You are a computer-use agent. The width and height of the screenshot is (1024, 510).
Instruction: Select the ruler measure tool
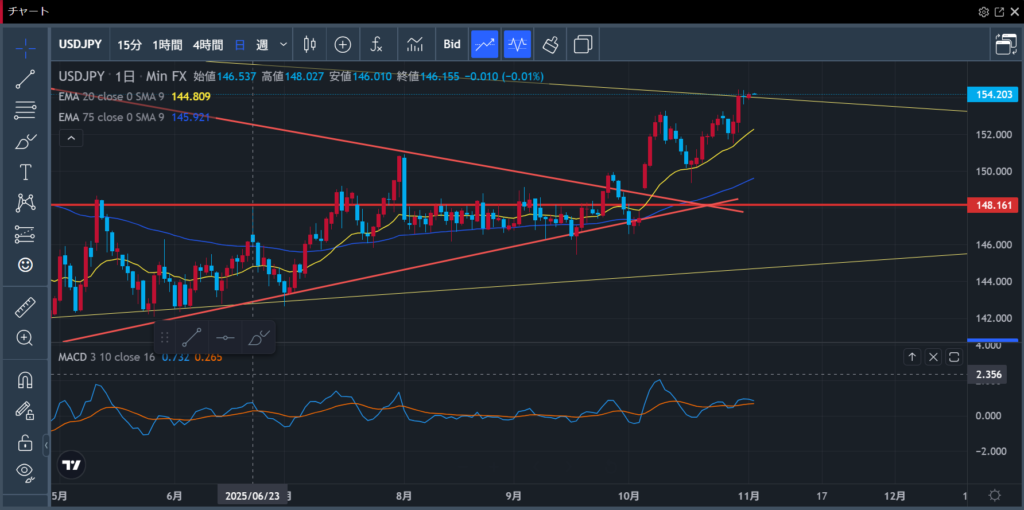(26, 308)
